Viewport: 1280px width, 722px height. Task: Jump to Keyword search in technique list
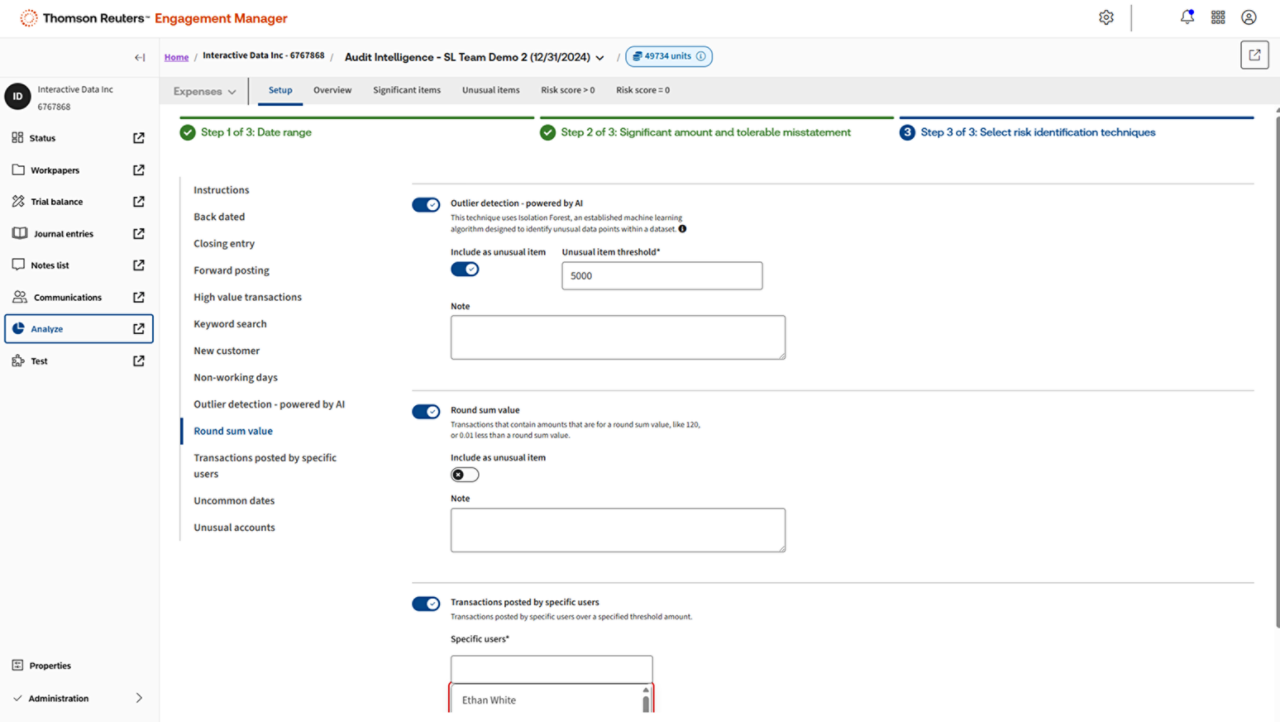tap(230, 324)
